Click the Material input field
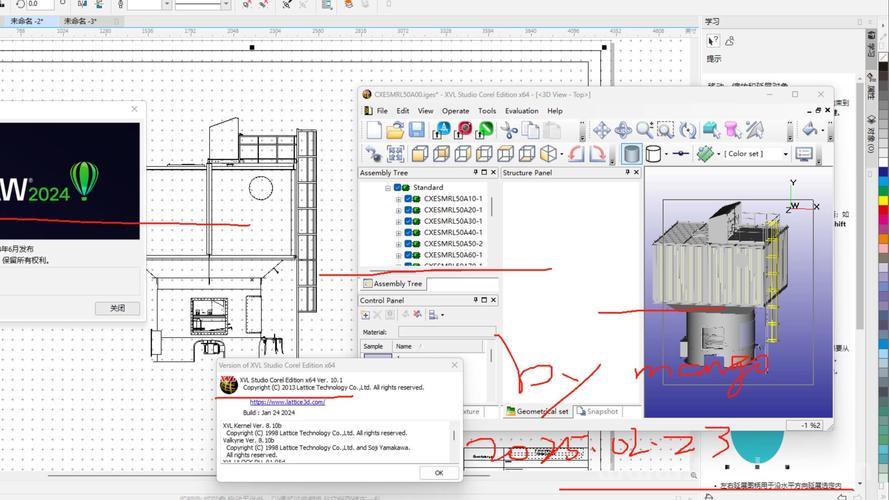 point(446,332)
